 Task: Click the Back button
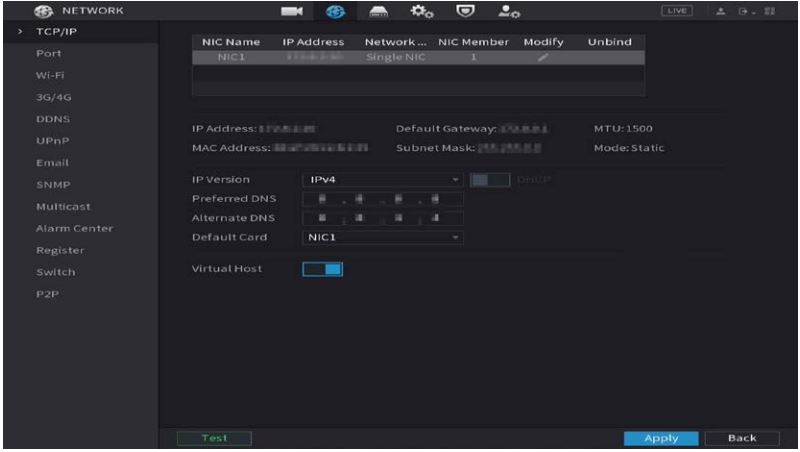[x=742, y=438]
